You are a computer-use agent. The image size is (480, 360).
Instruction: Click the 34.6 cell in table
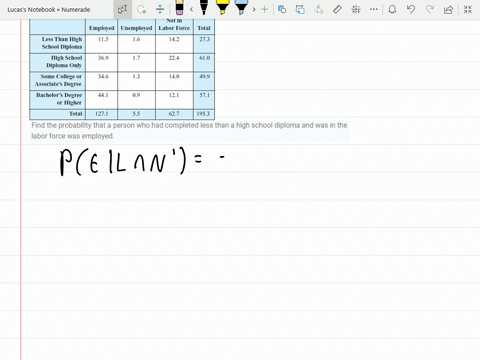[x=103, y=77]
